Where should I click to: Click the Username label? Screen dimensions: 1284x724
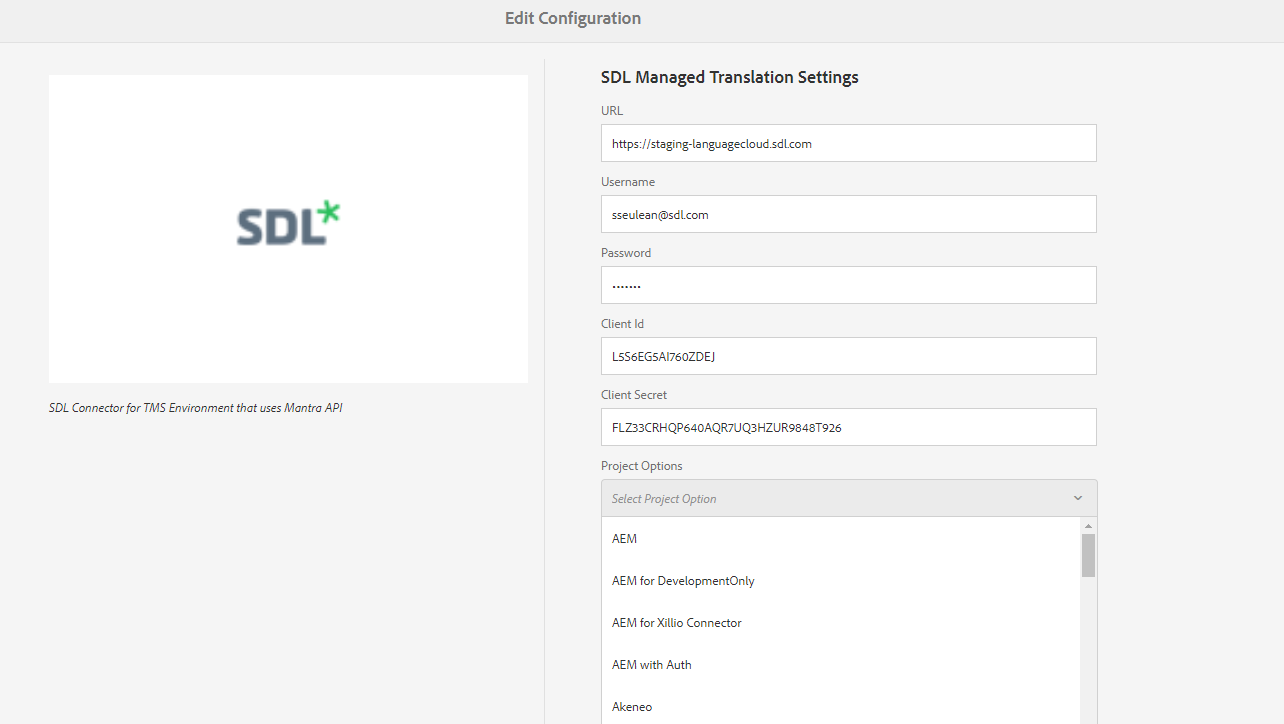[x=628, y=182]
